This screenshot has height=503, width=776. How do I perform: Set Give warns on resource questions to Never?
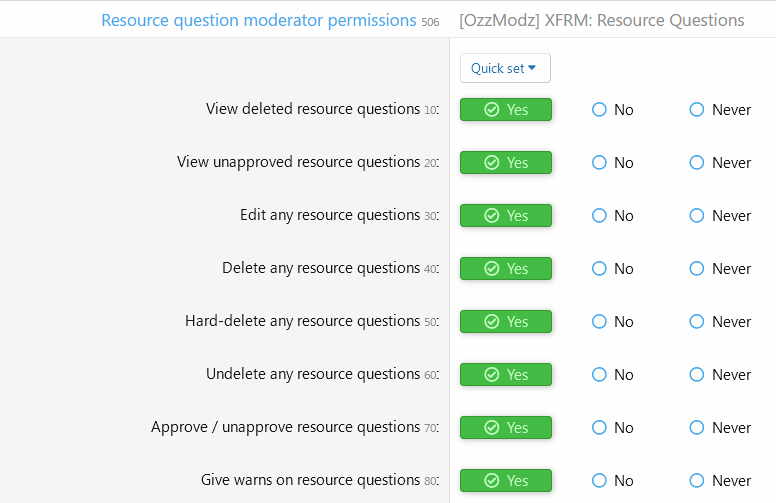coord(720,480)
